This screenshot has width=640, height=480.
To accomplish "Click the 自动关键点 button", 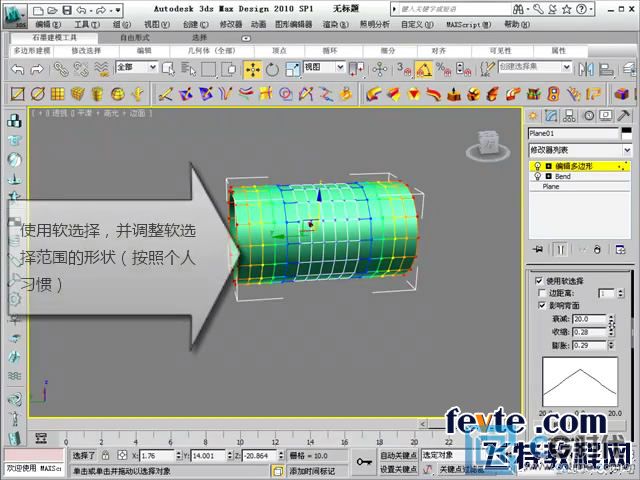I will (398, 455).
